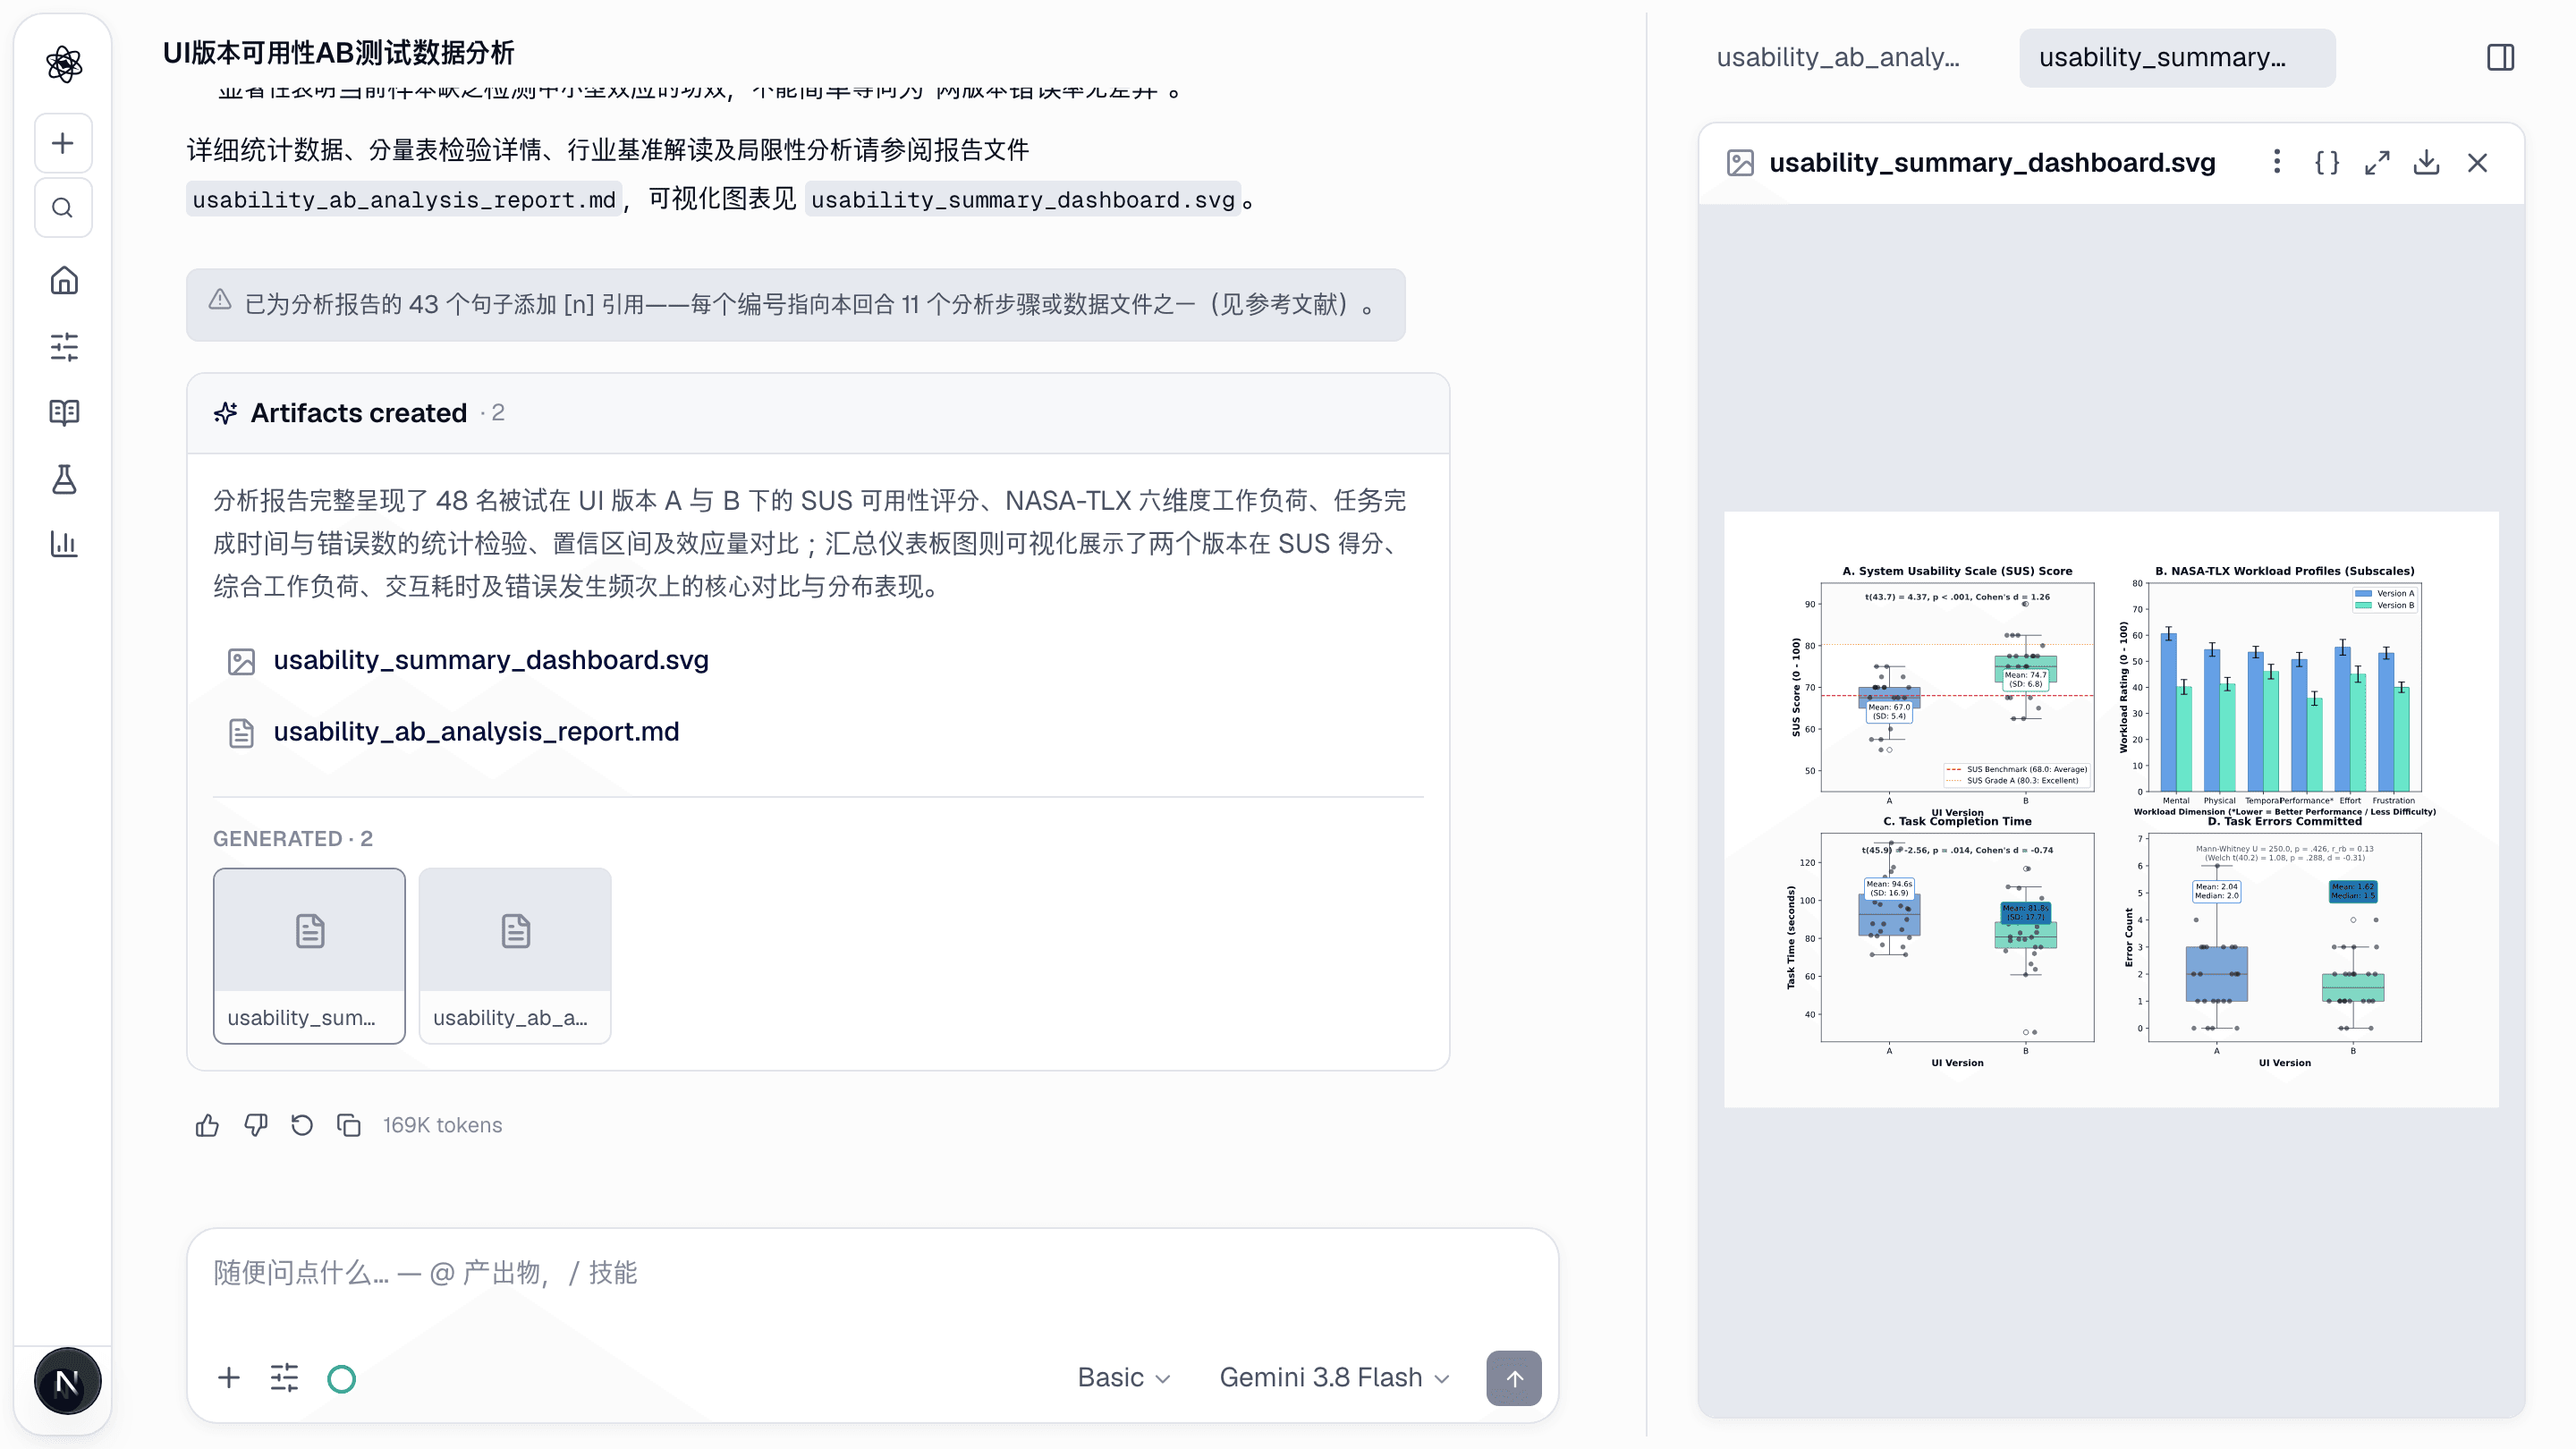Give thumbs down to the response
Screen dimensions: 2576x1449
(255, 1125)
